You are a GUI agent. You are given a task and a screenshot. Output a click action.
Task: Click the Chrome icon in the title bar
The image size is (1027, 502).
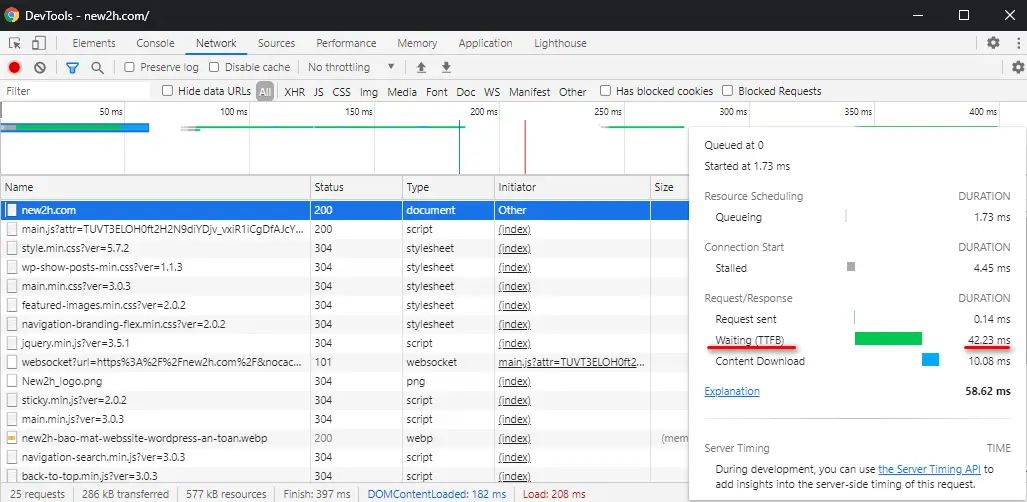pyautogui.click(x=12, y=15)
